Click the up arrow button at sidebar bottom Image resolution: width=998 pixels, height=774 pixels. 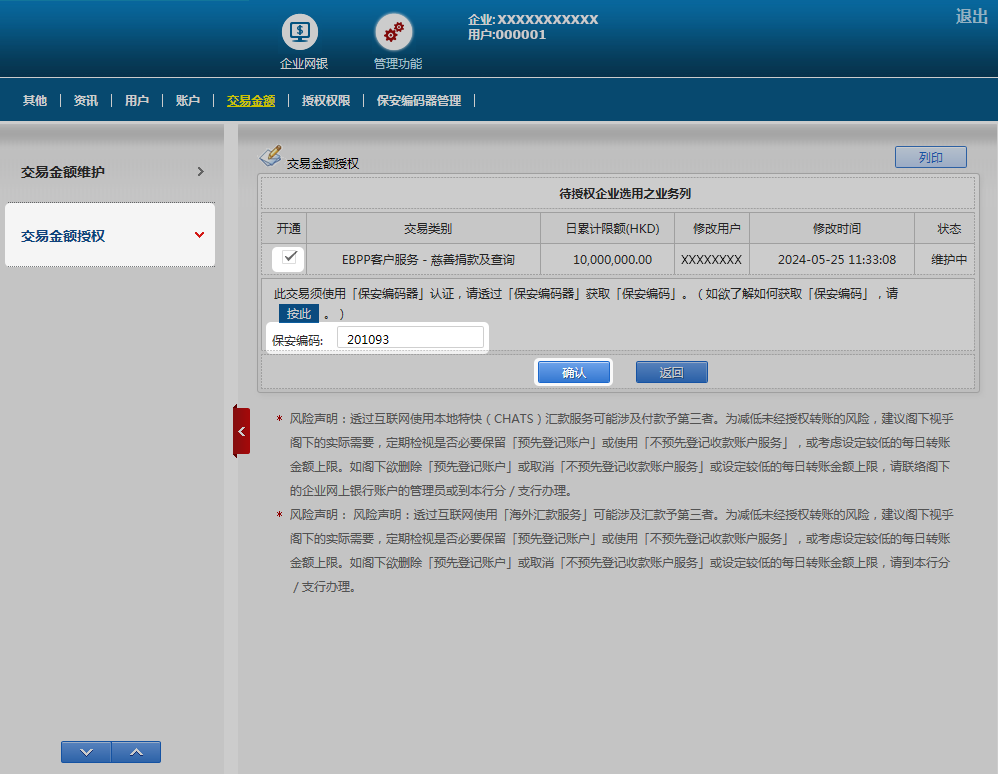click(x=136, y=752)
